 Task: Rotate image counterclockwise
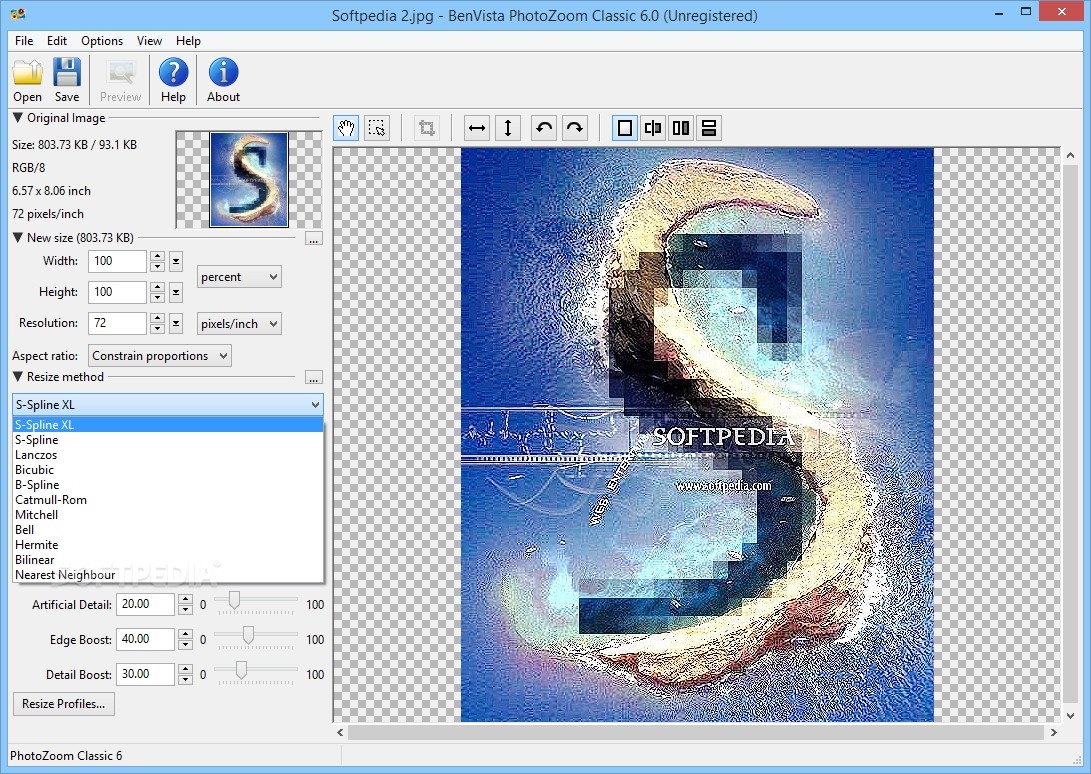pyautogui.click(x=544, y=128)
